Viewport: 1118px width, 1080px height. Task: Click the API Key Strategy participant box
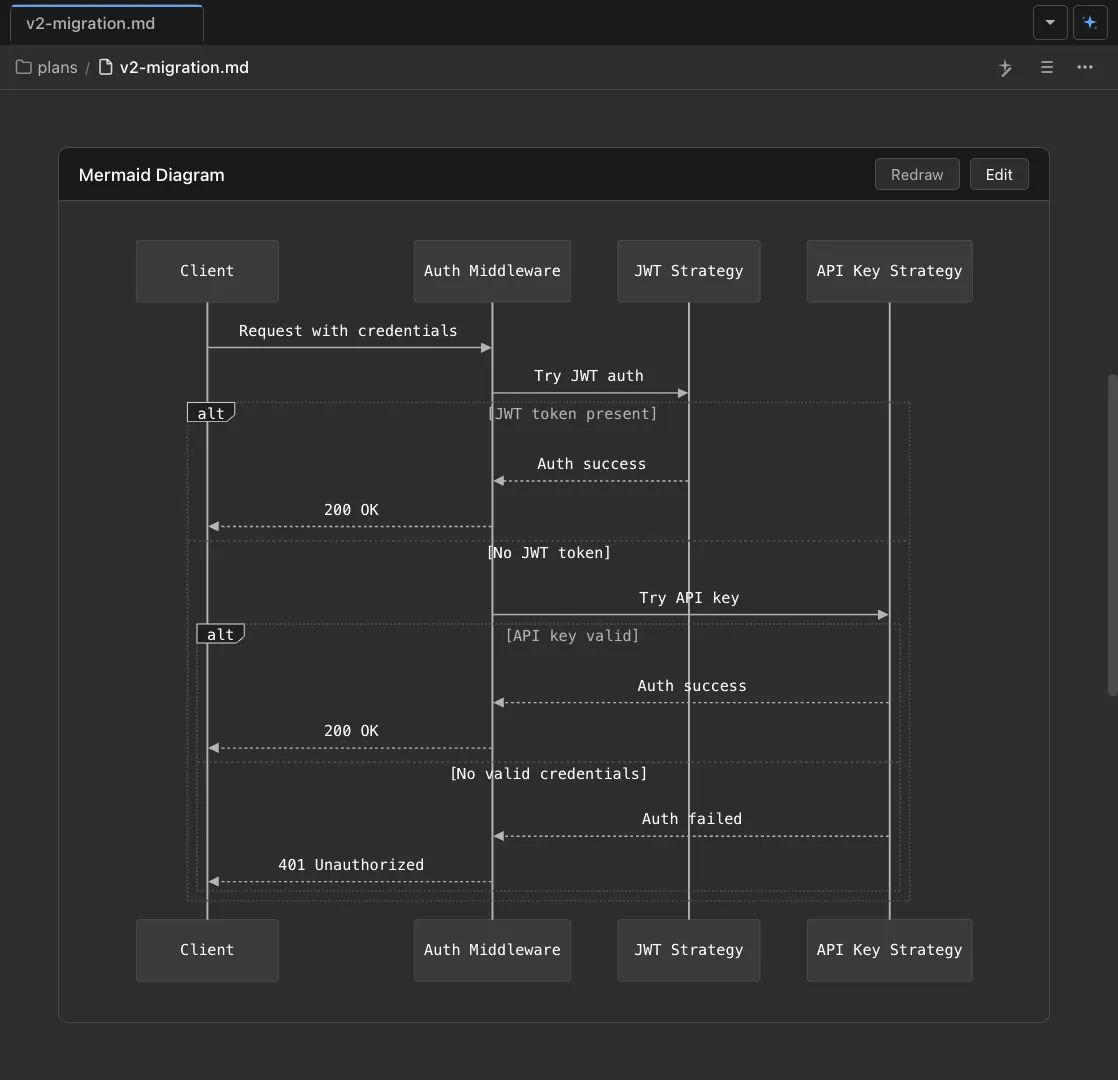[889, 270]
